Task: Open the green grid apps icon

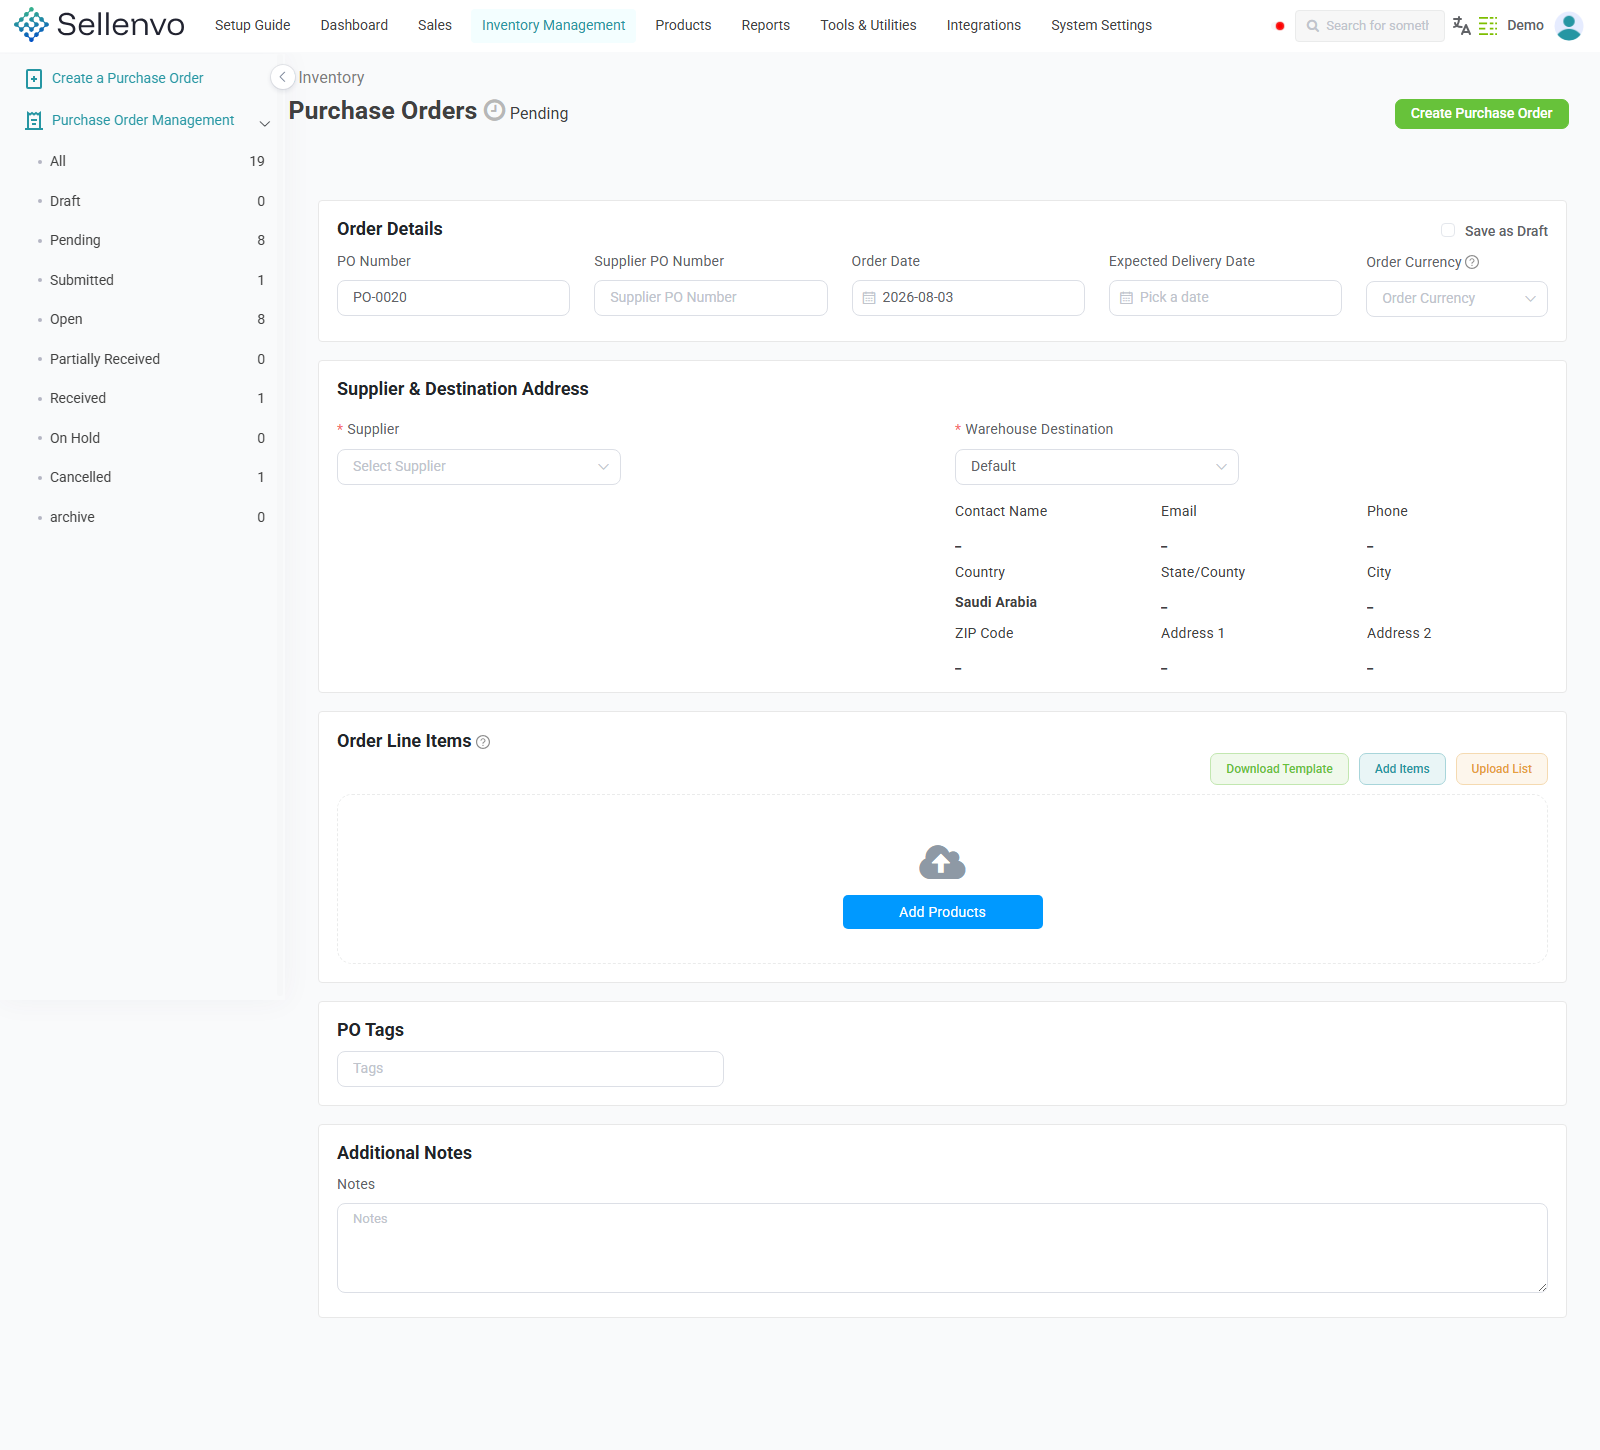Action: click(x=1488, y=26)
